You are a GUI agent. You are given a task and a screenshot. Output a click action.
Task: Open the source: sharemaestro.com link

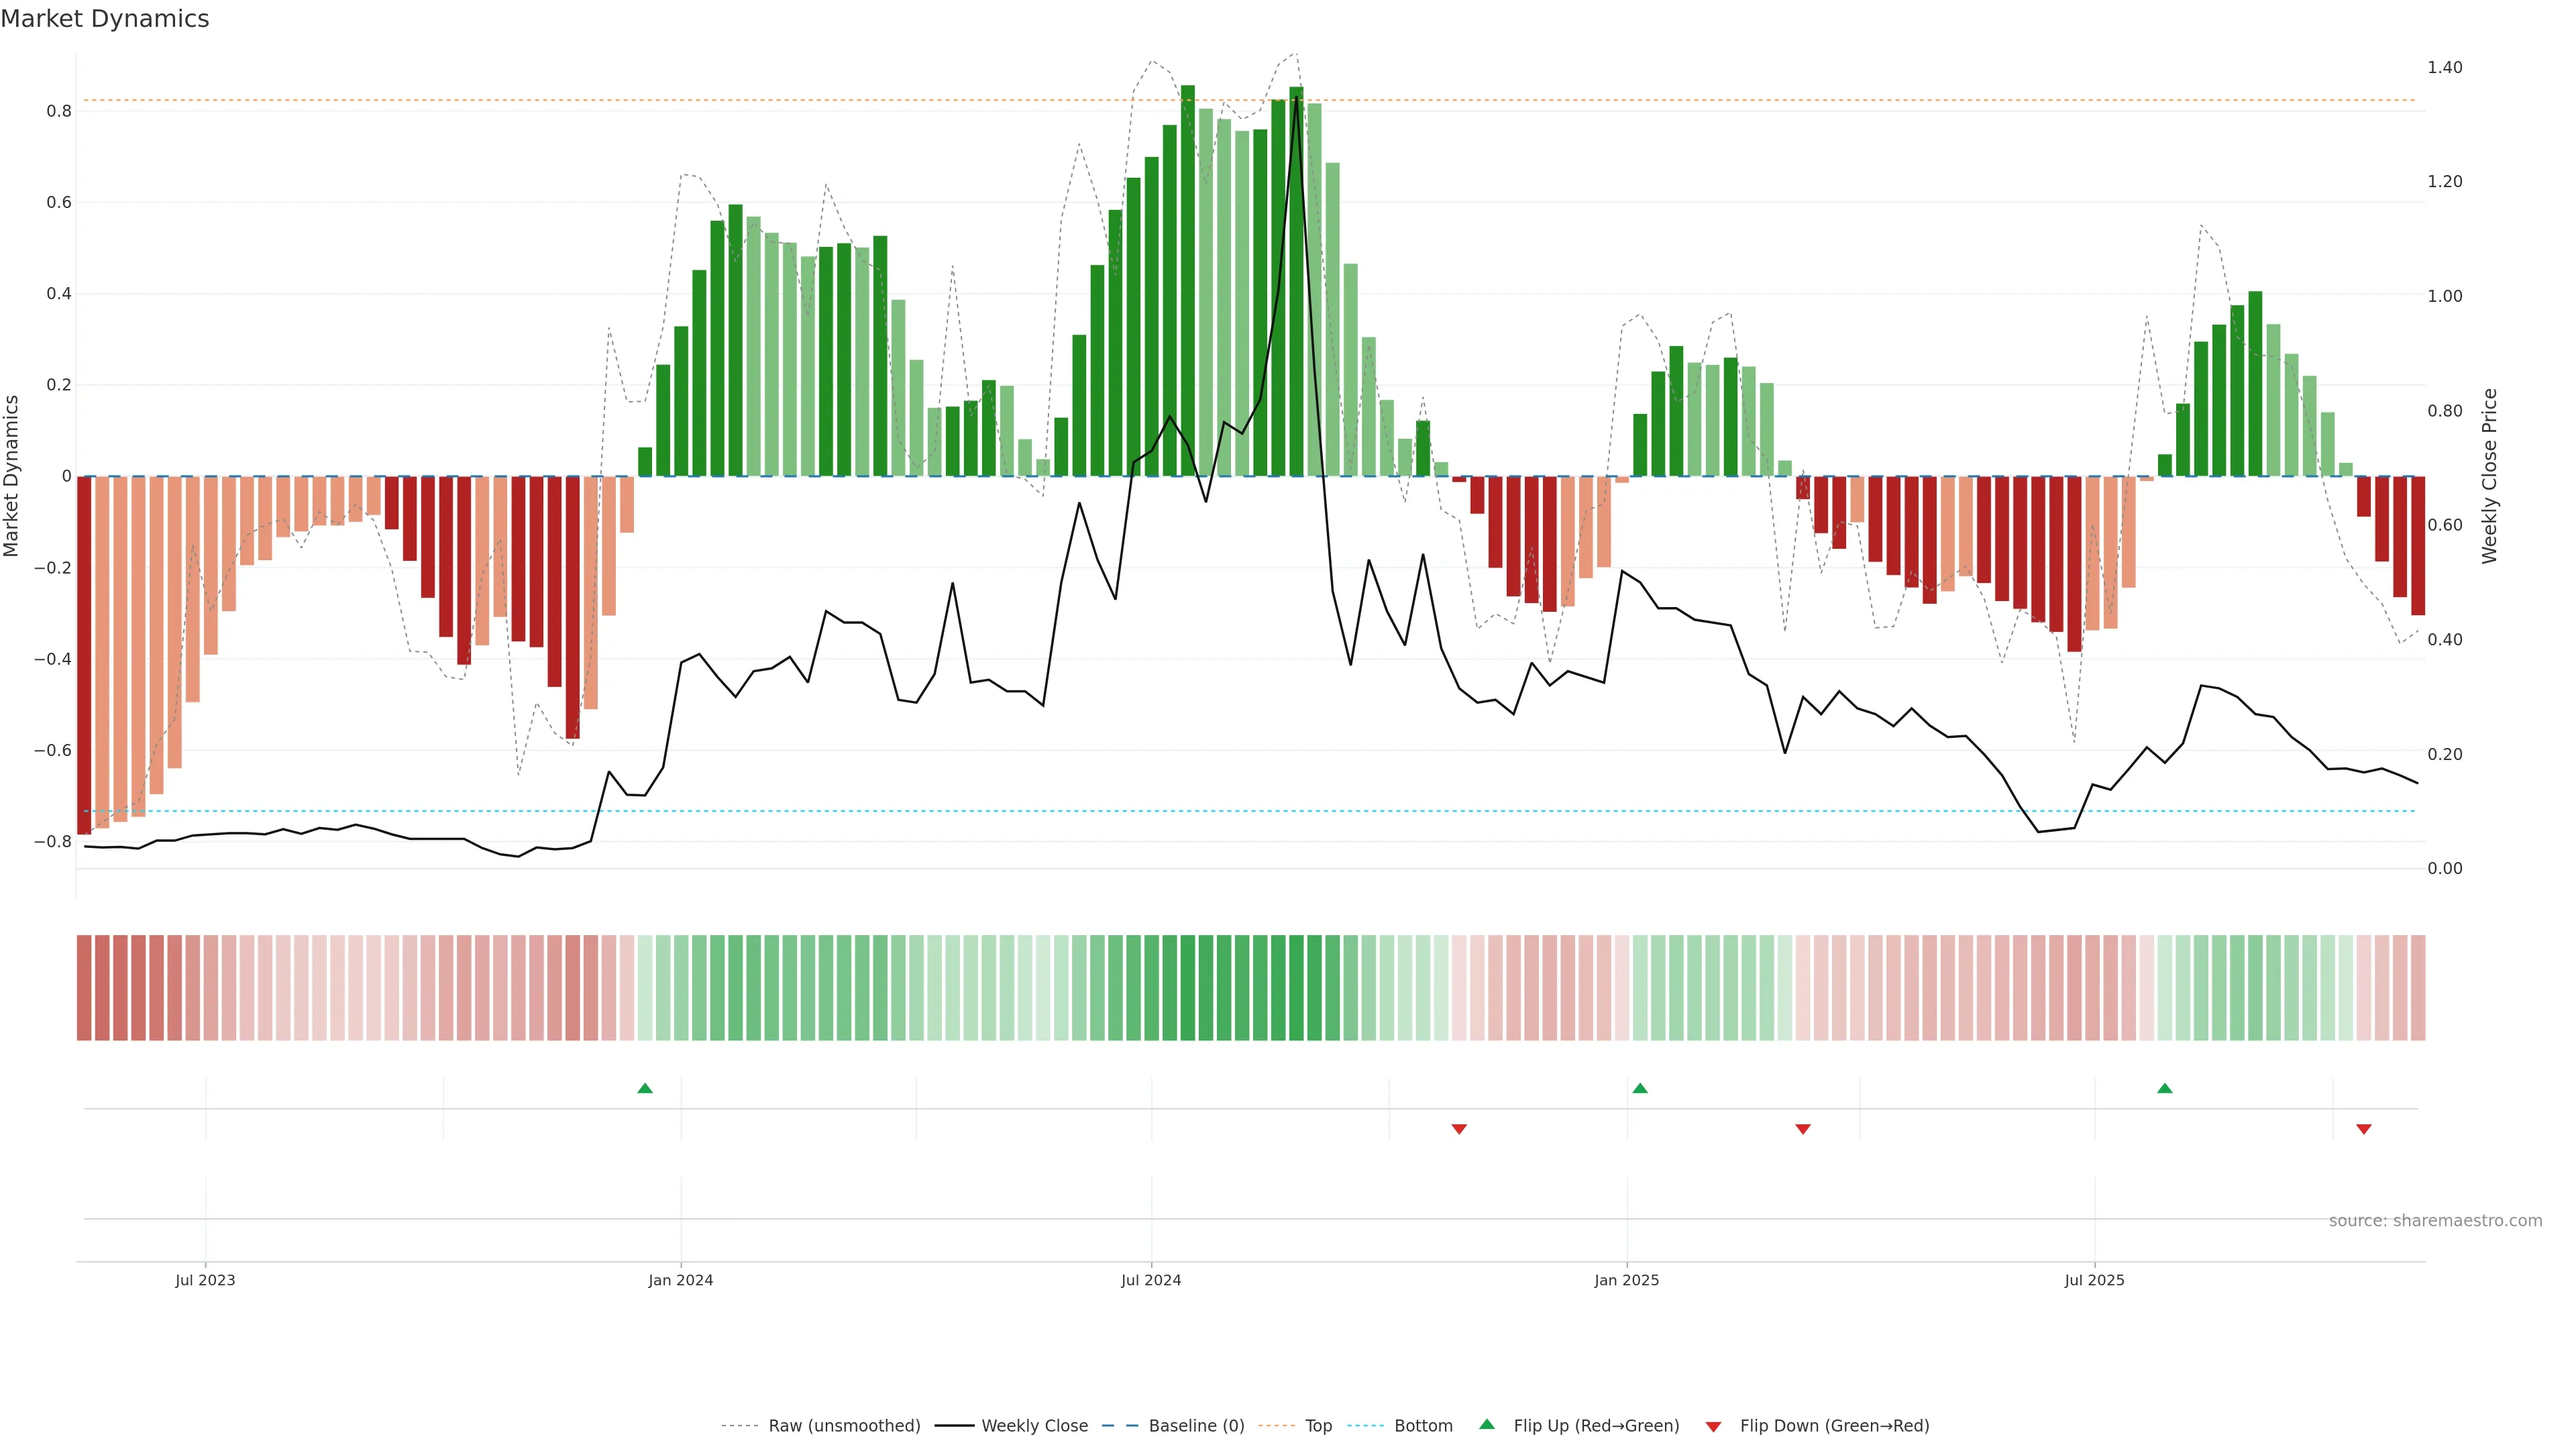point(2435,1221)
